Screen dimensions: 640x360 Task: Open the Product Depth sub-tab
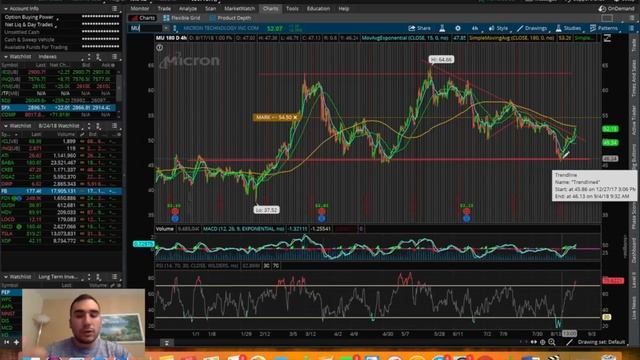[x=230, y=18]
